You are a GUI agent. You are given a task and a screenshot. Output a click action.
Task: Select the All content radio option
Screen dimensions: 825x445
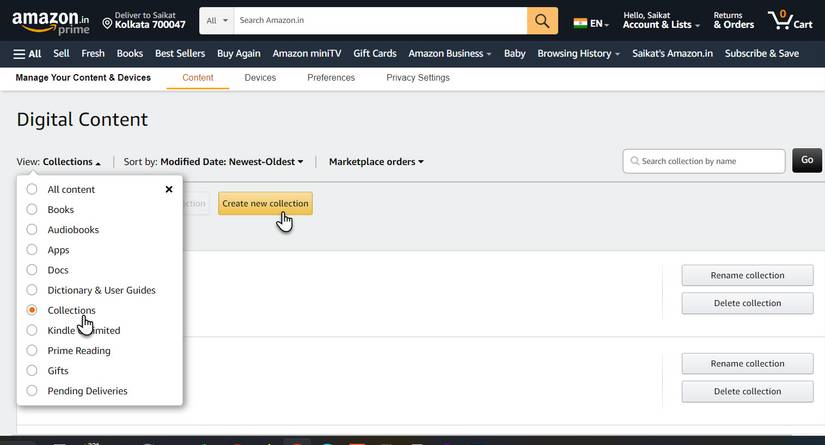point(32,189)
